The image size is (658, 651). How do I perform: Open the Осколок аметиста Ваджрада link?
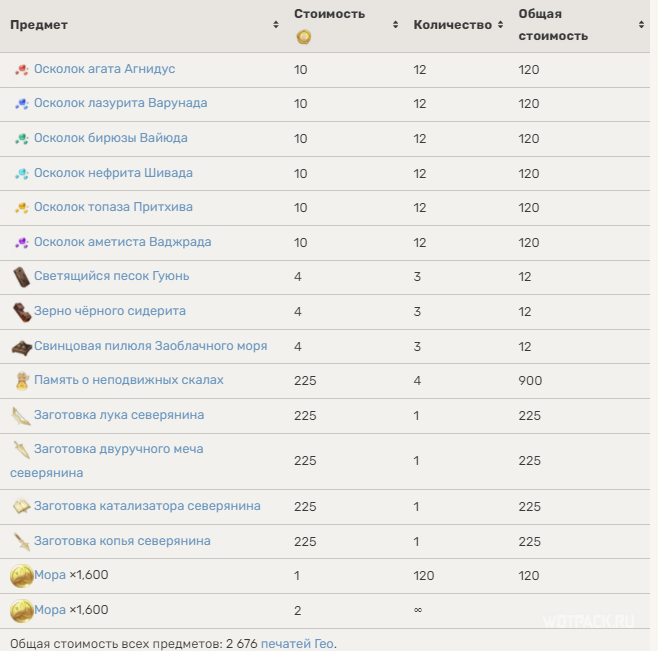point(123,242)
